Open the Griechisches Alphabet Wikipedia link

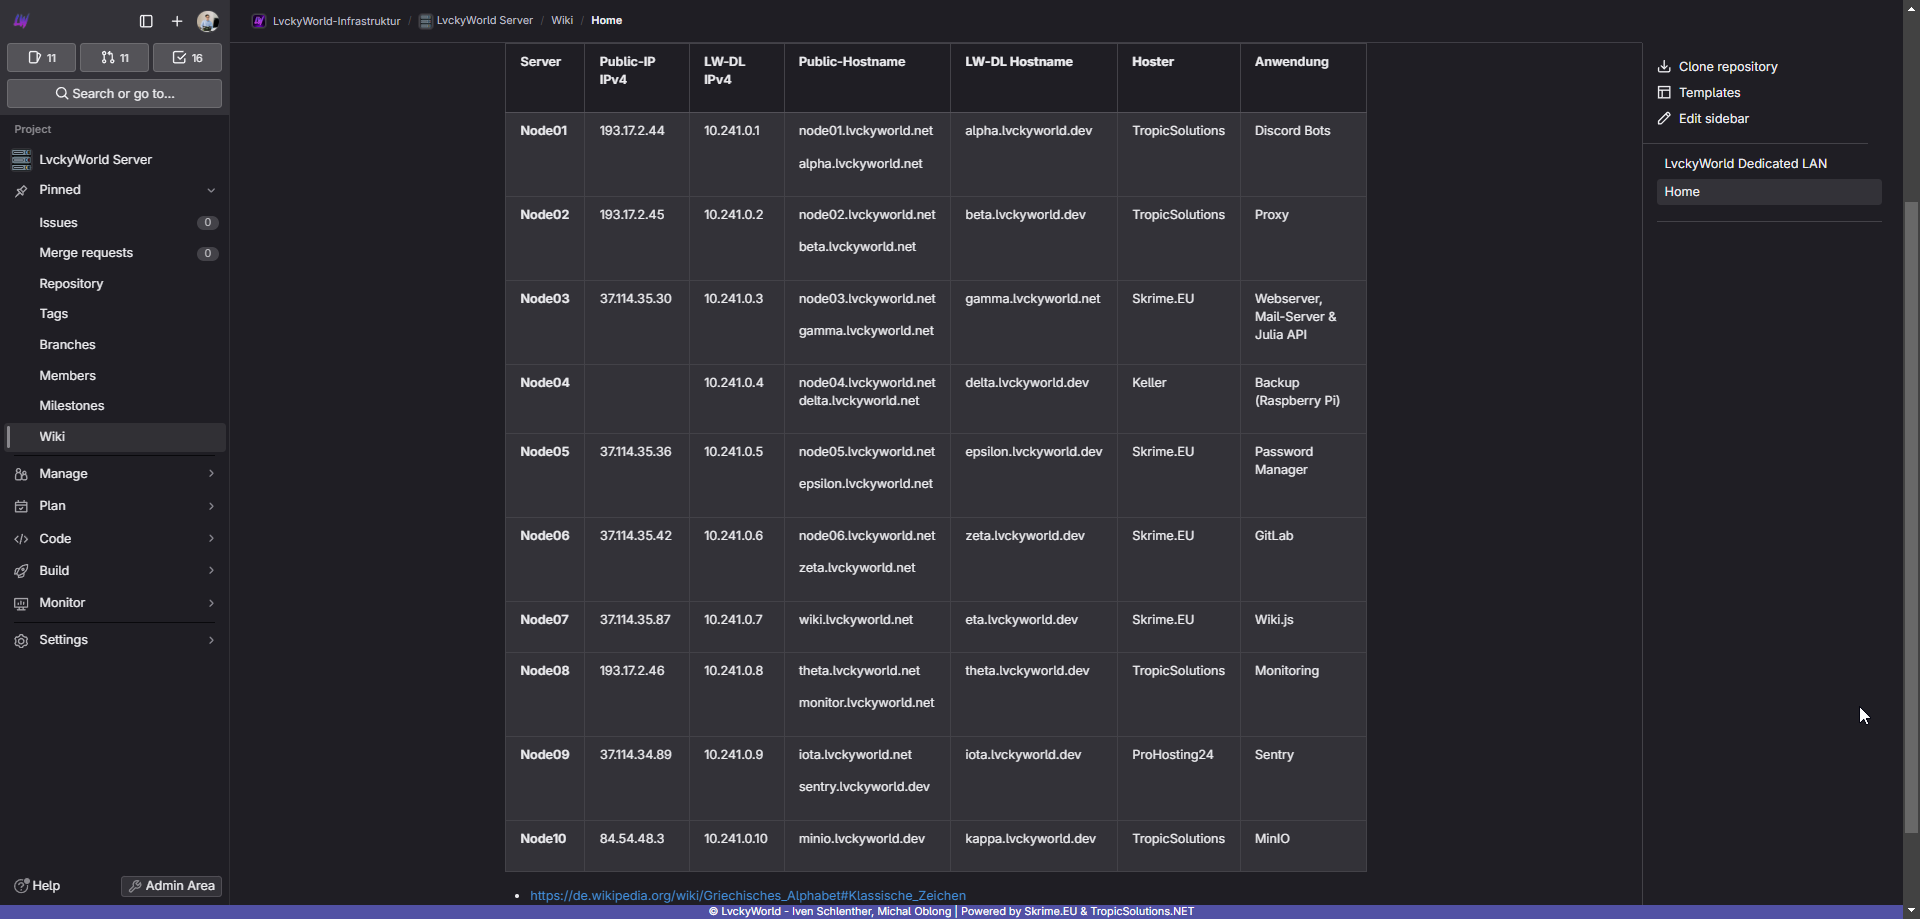[747, 896]
